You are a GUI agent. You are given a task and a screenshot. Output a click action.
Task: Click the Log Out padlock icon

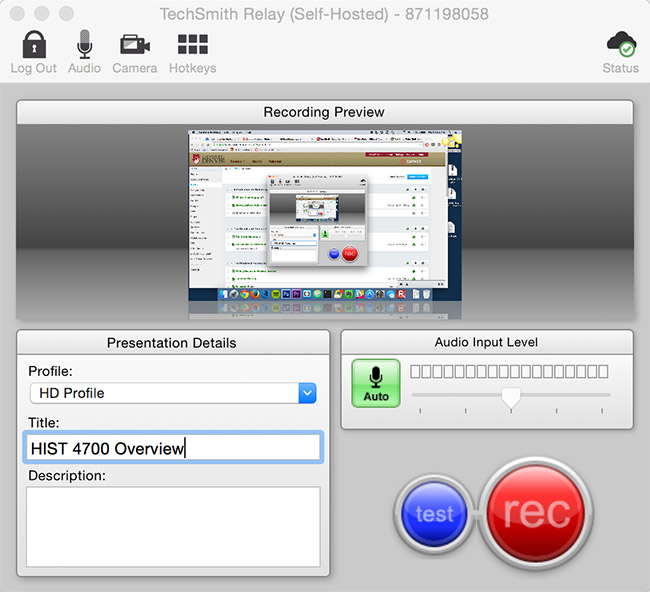pos(34,44)
